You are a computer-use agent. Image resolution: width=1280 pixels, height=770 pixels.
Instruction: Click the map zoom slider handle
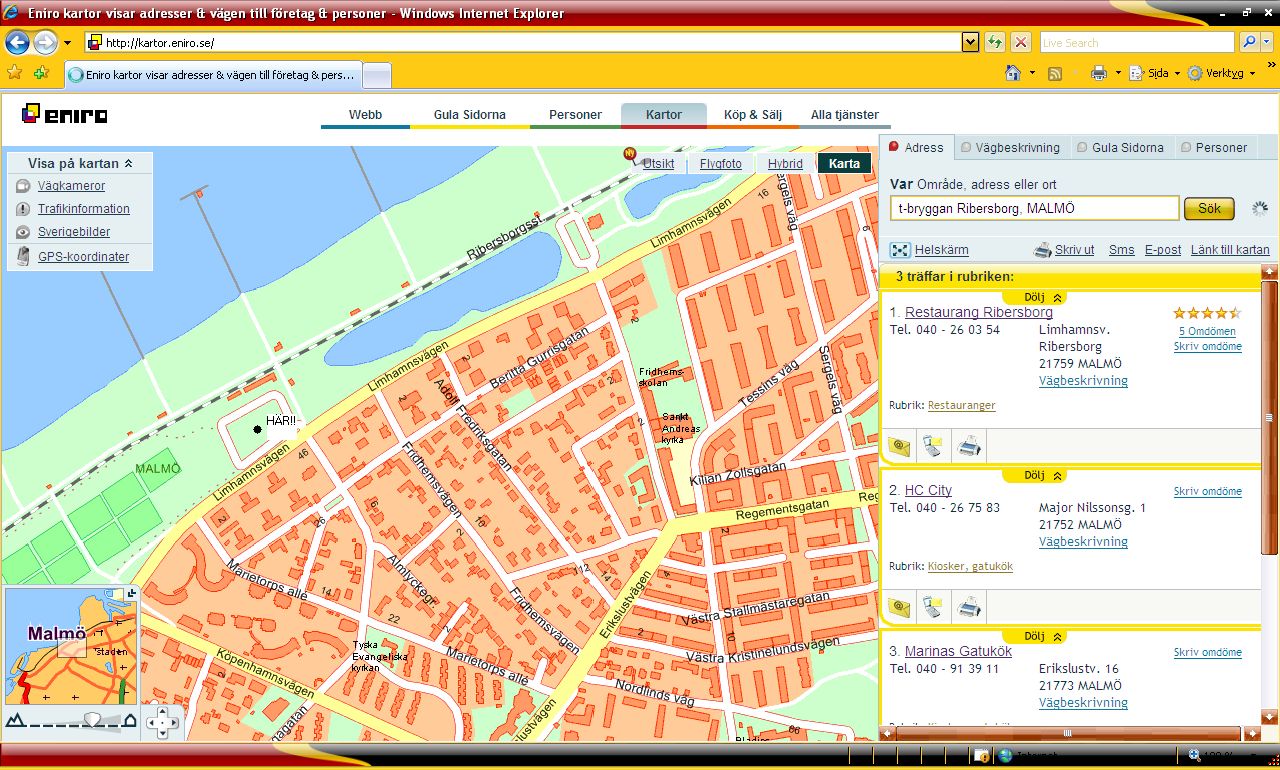coord(92,719)
